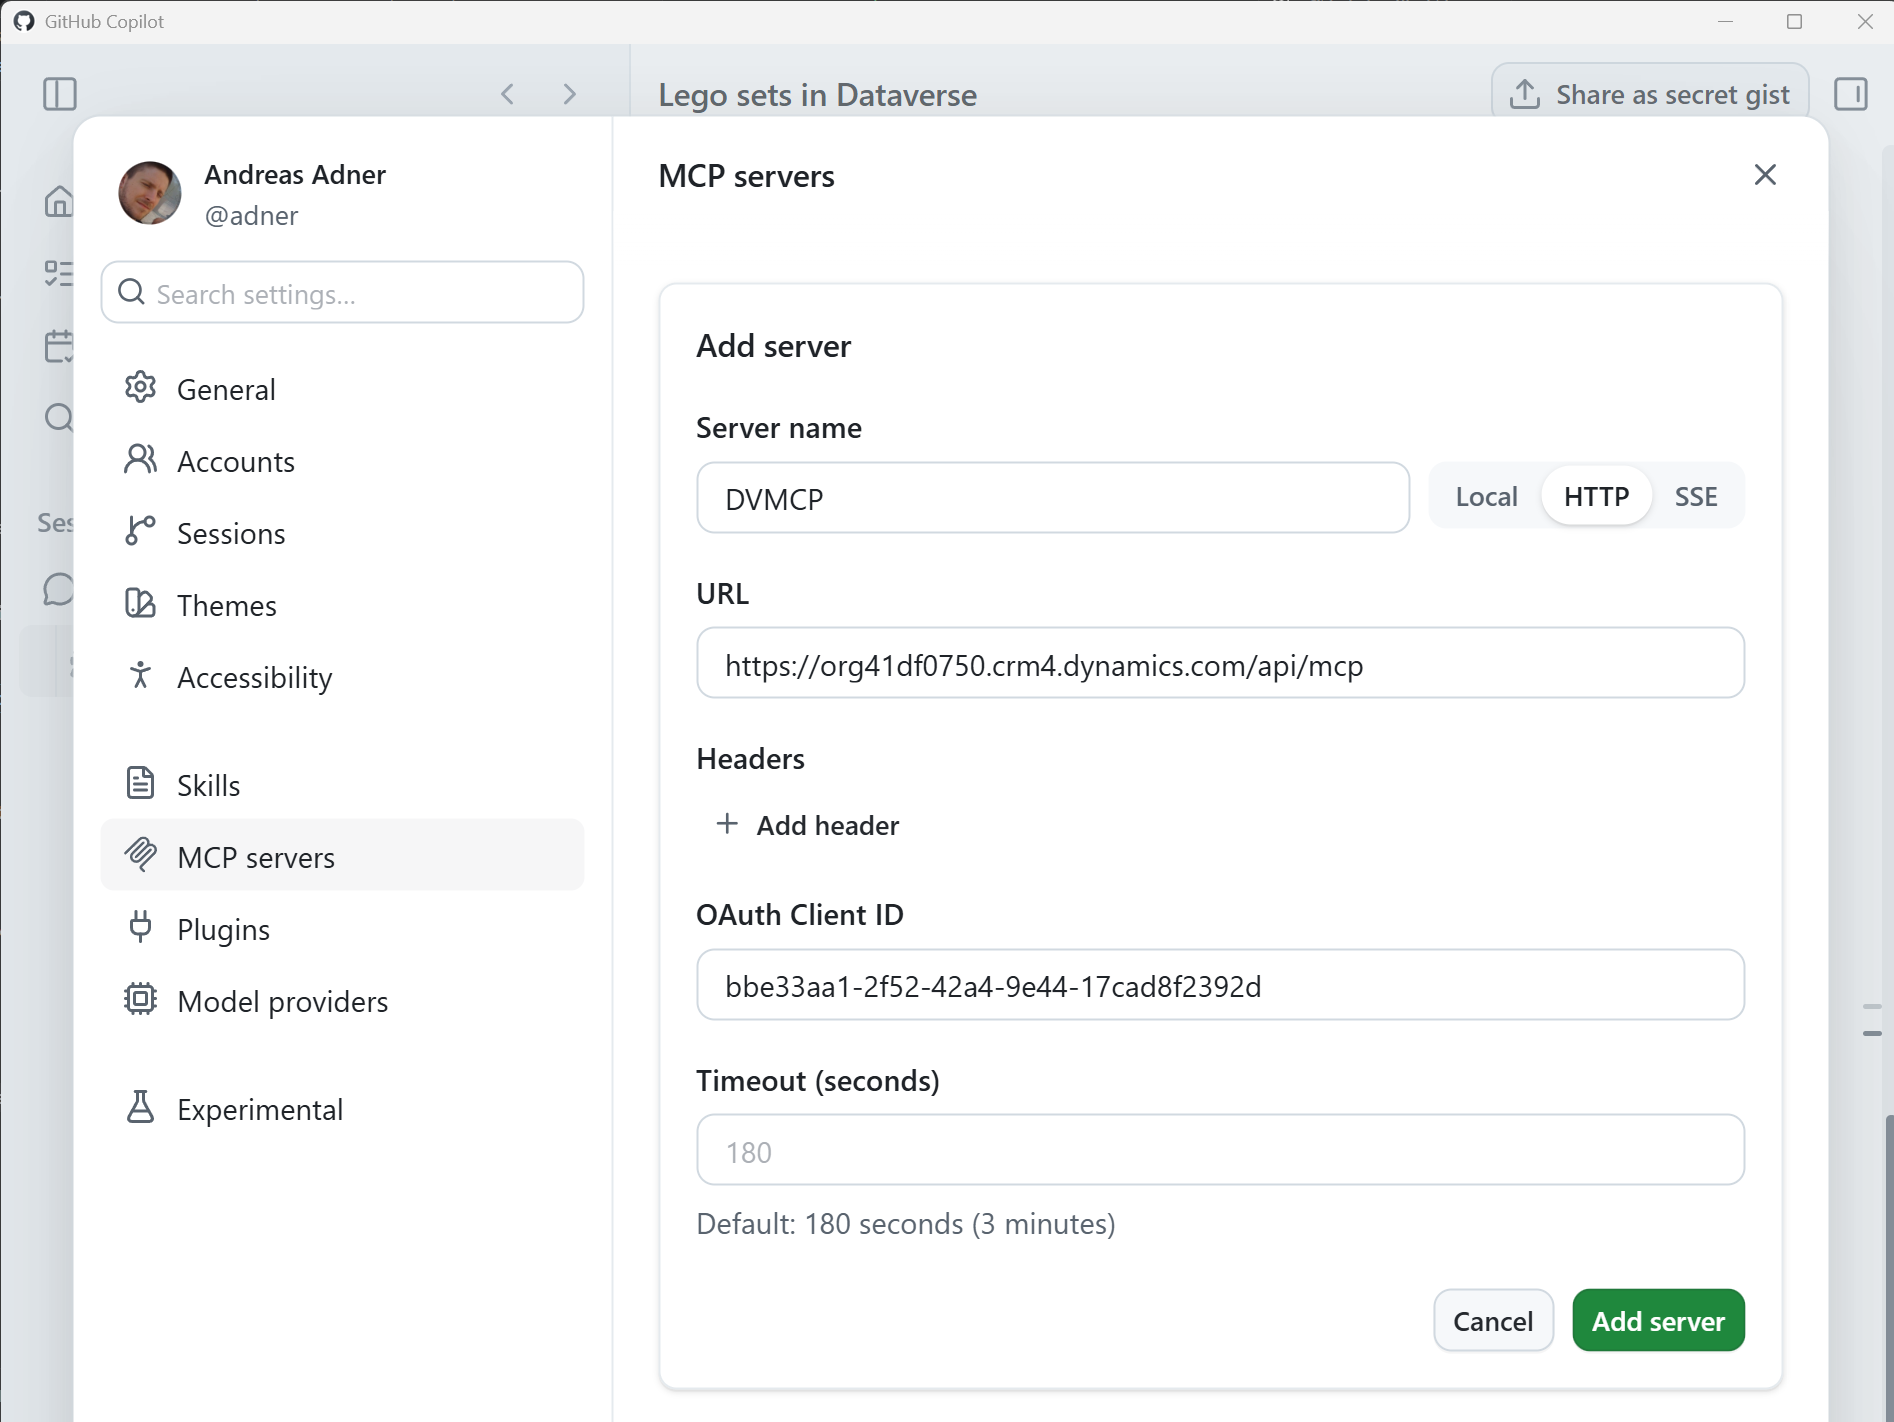The image size is (1894, 1422).
Task: Click the Timeout seconds field
Action: point(1220,1151)
